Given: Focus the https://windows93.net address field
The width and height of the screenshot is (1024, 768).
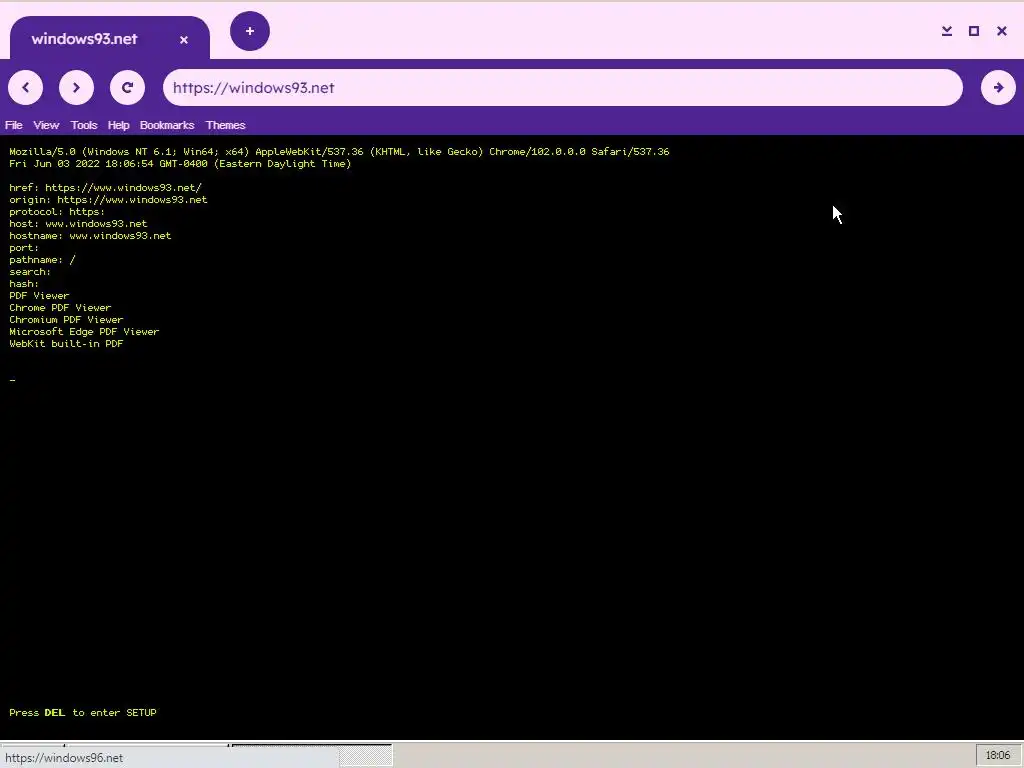Looking at the screenshot, I should pyautogui.click(x=562, y=88).
